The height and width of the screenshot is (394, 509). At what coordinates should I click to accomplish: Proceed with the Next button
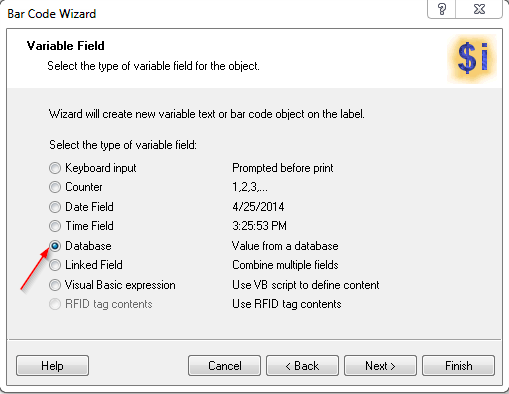click(x=380, y=366)
